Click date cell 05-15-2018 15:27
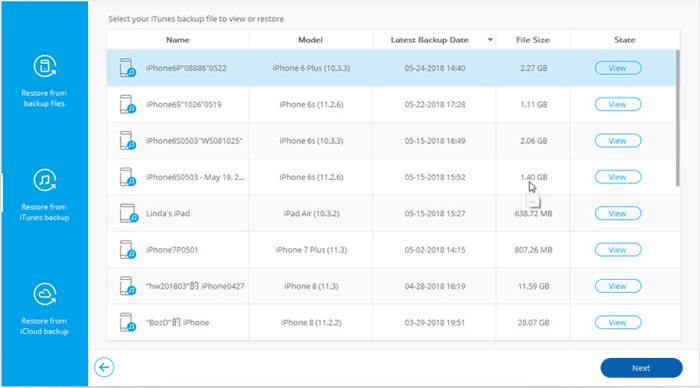This screenshot has height=388, width=700. click(435, 213)
